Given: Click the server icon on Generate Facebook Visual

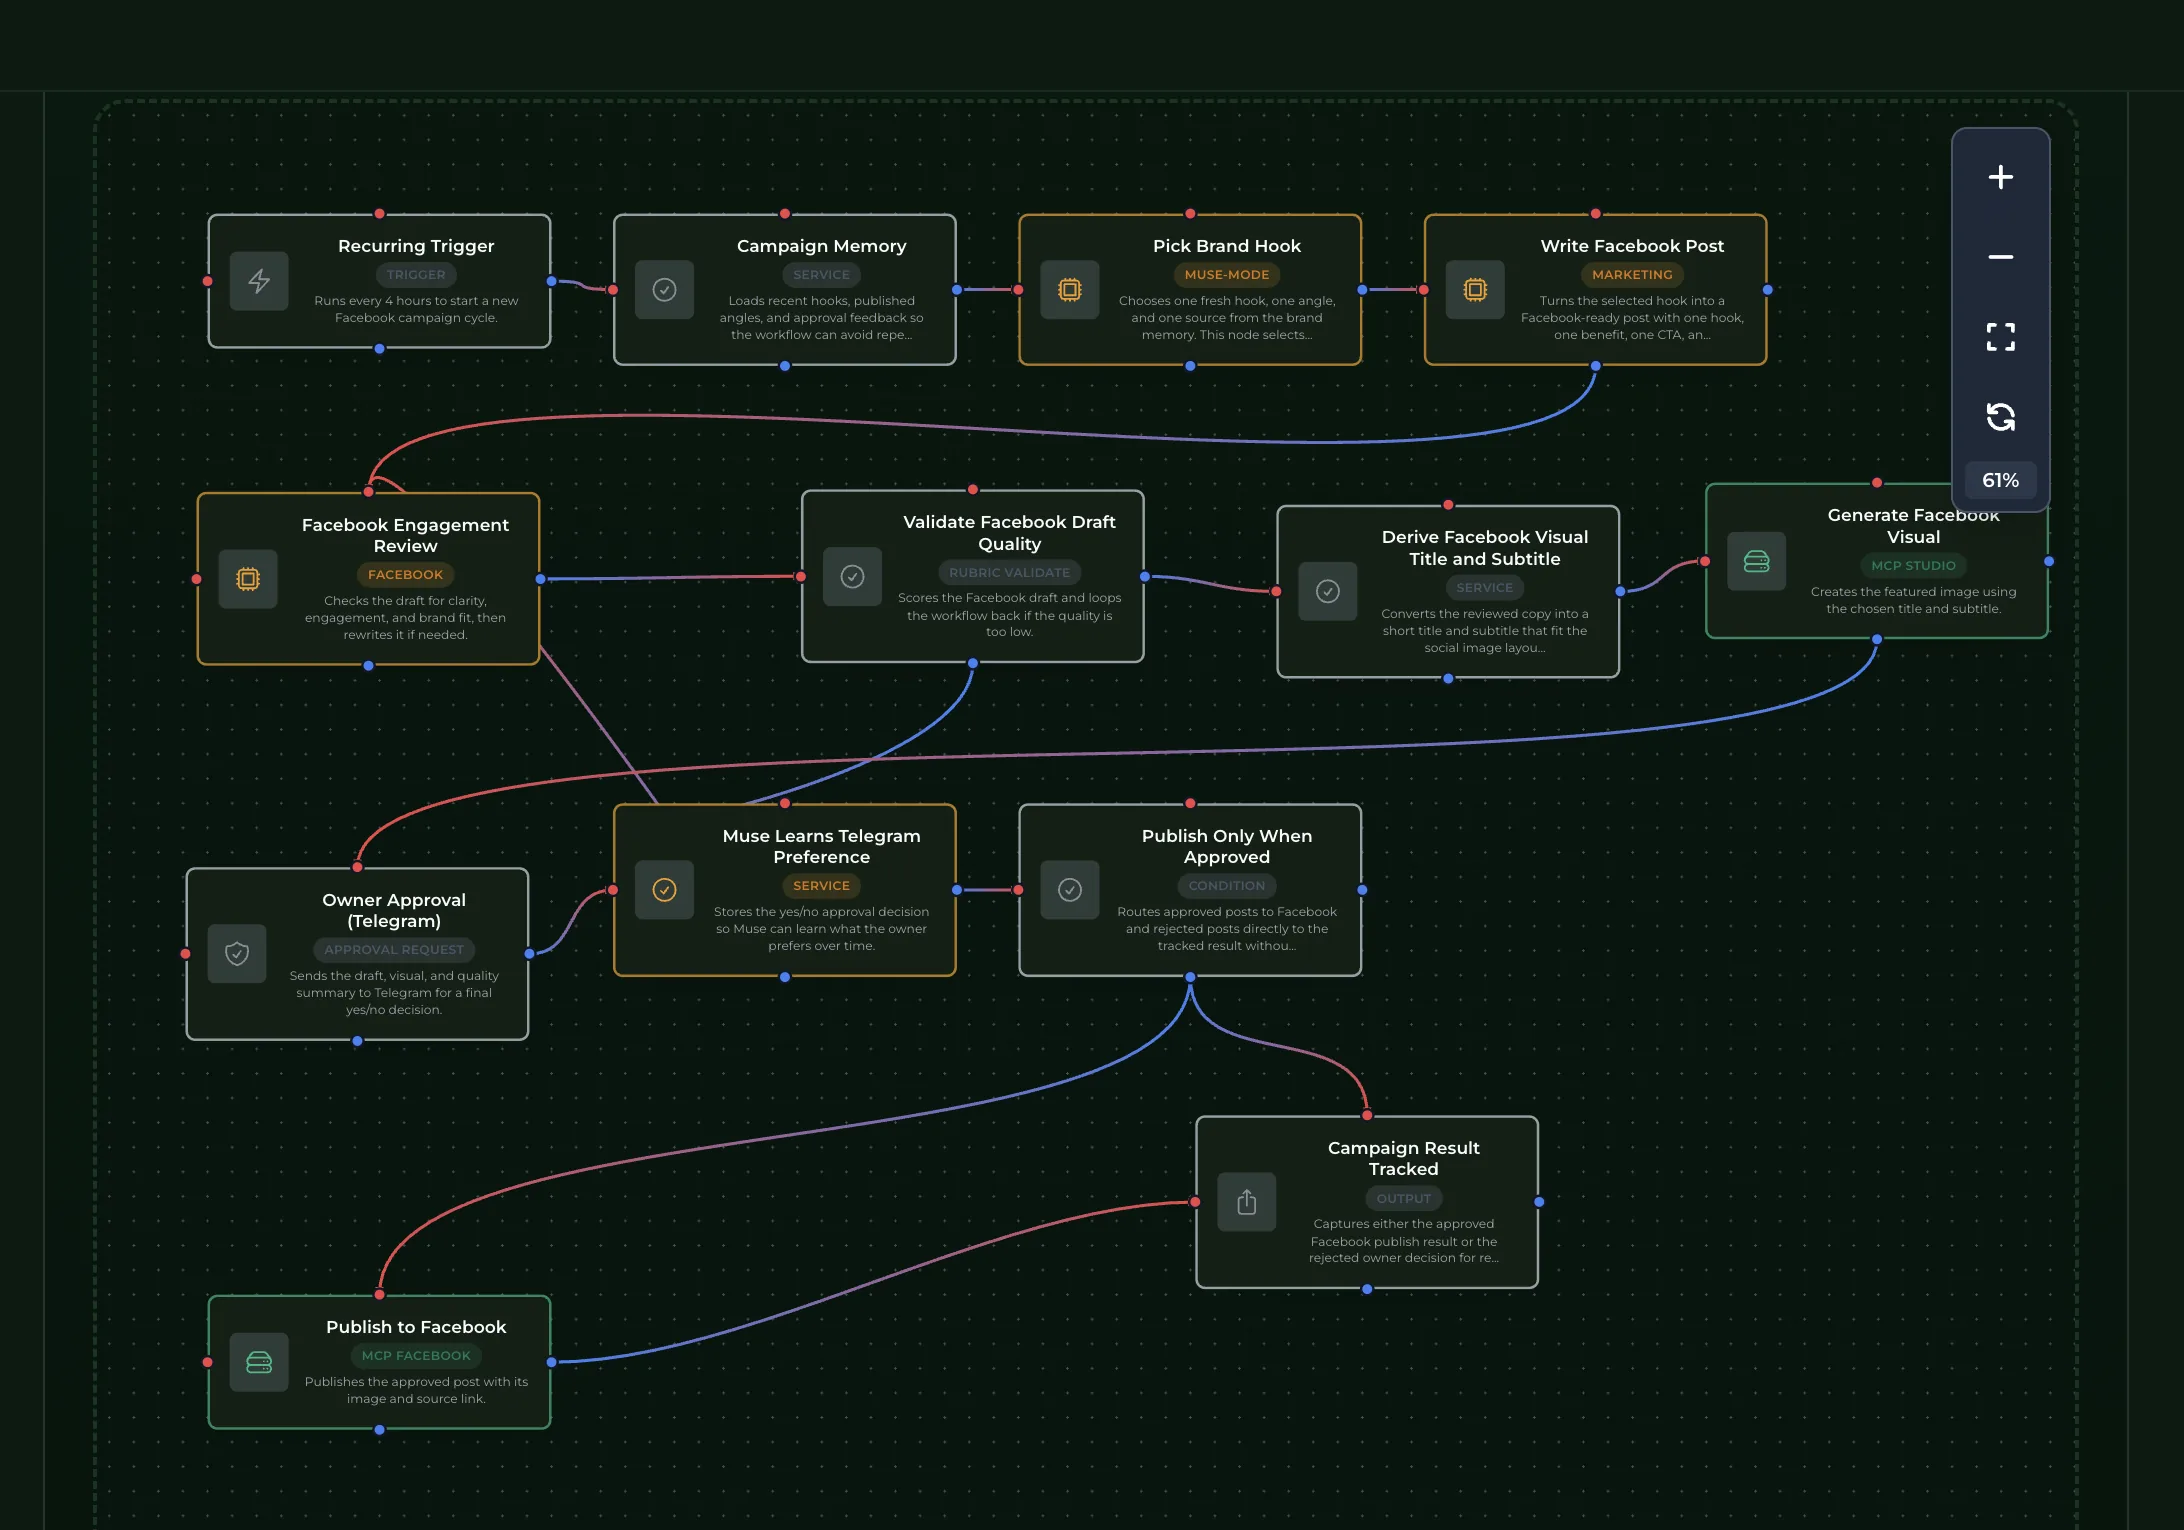Looking at the screenshot, I should tap(1756, 561).
